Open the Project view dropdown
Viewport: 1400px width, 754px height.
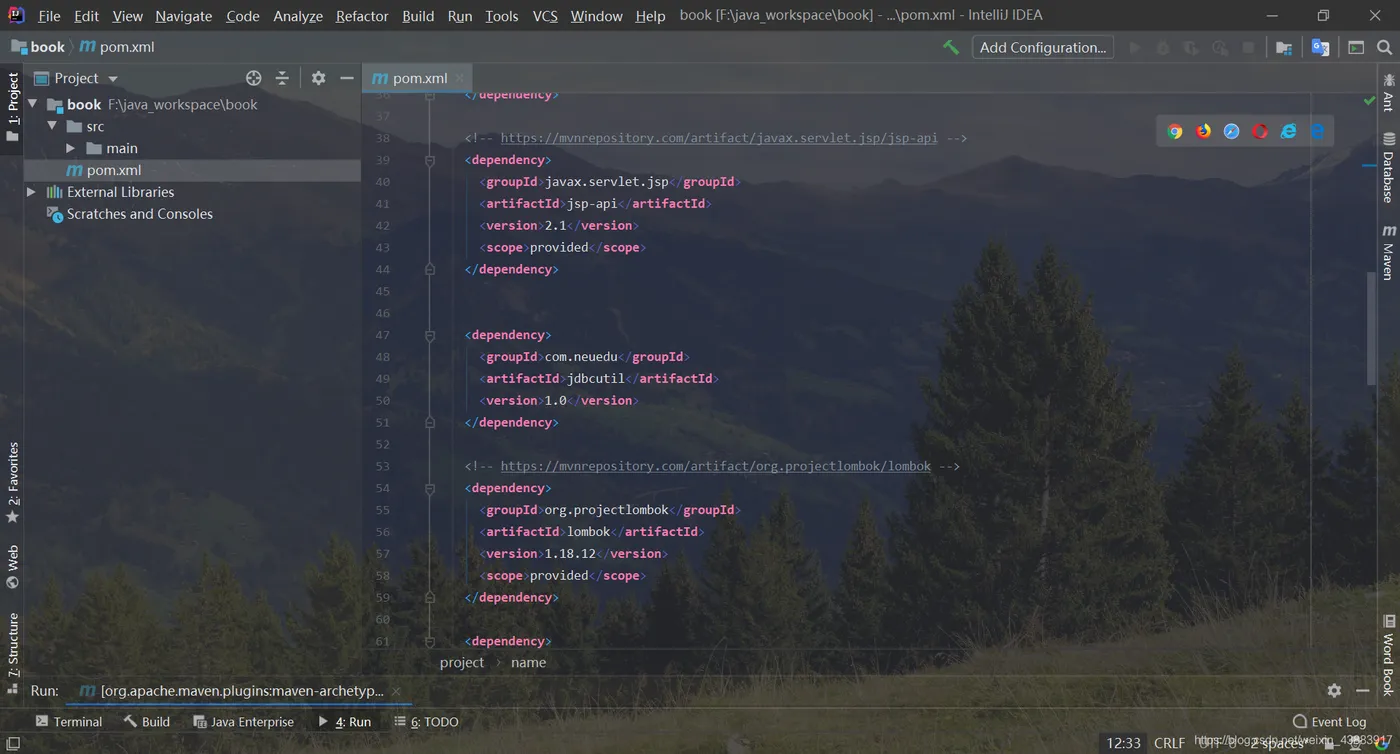click(x=113, y=79)
